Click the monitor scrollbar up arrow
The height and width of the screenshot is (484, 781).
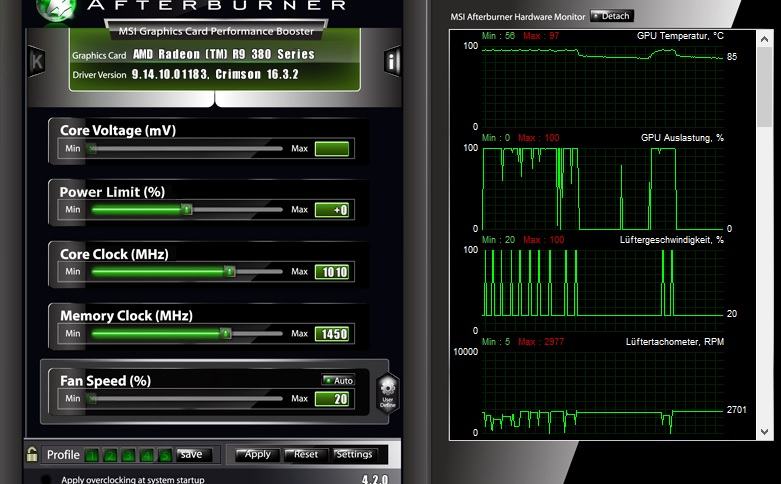pos(765,39)
